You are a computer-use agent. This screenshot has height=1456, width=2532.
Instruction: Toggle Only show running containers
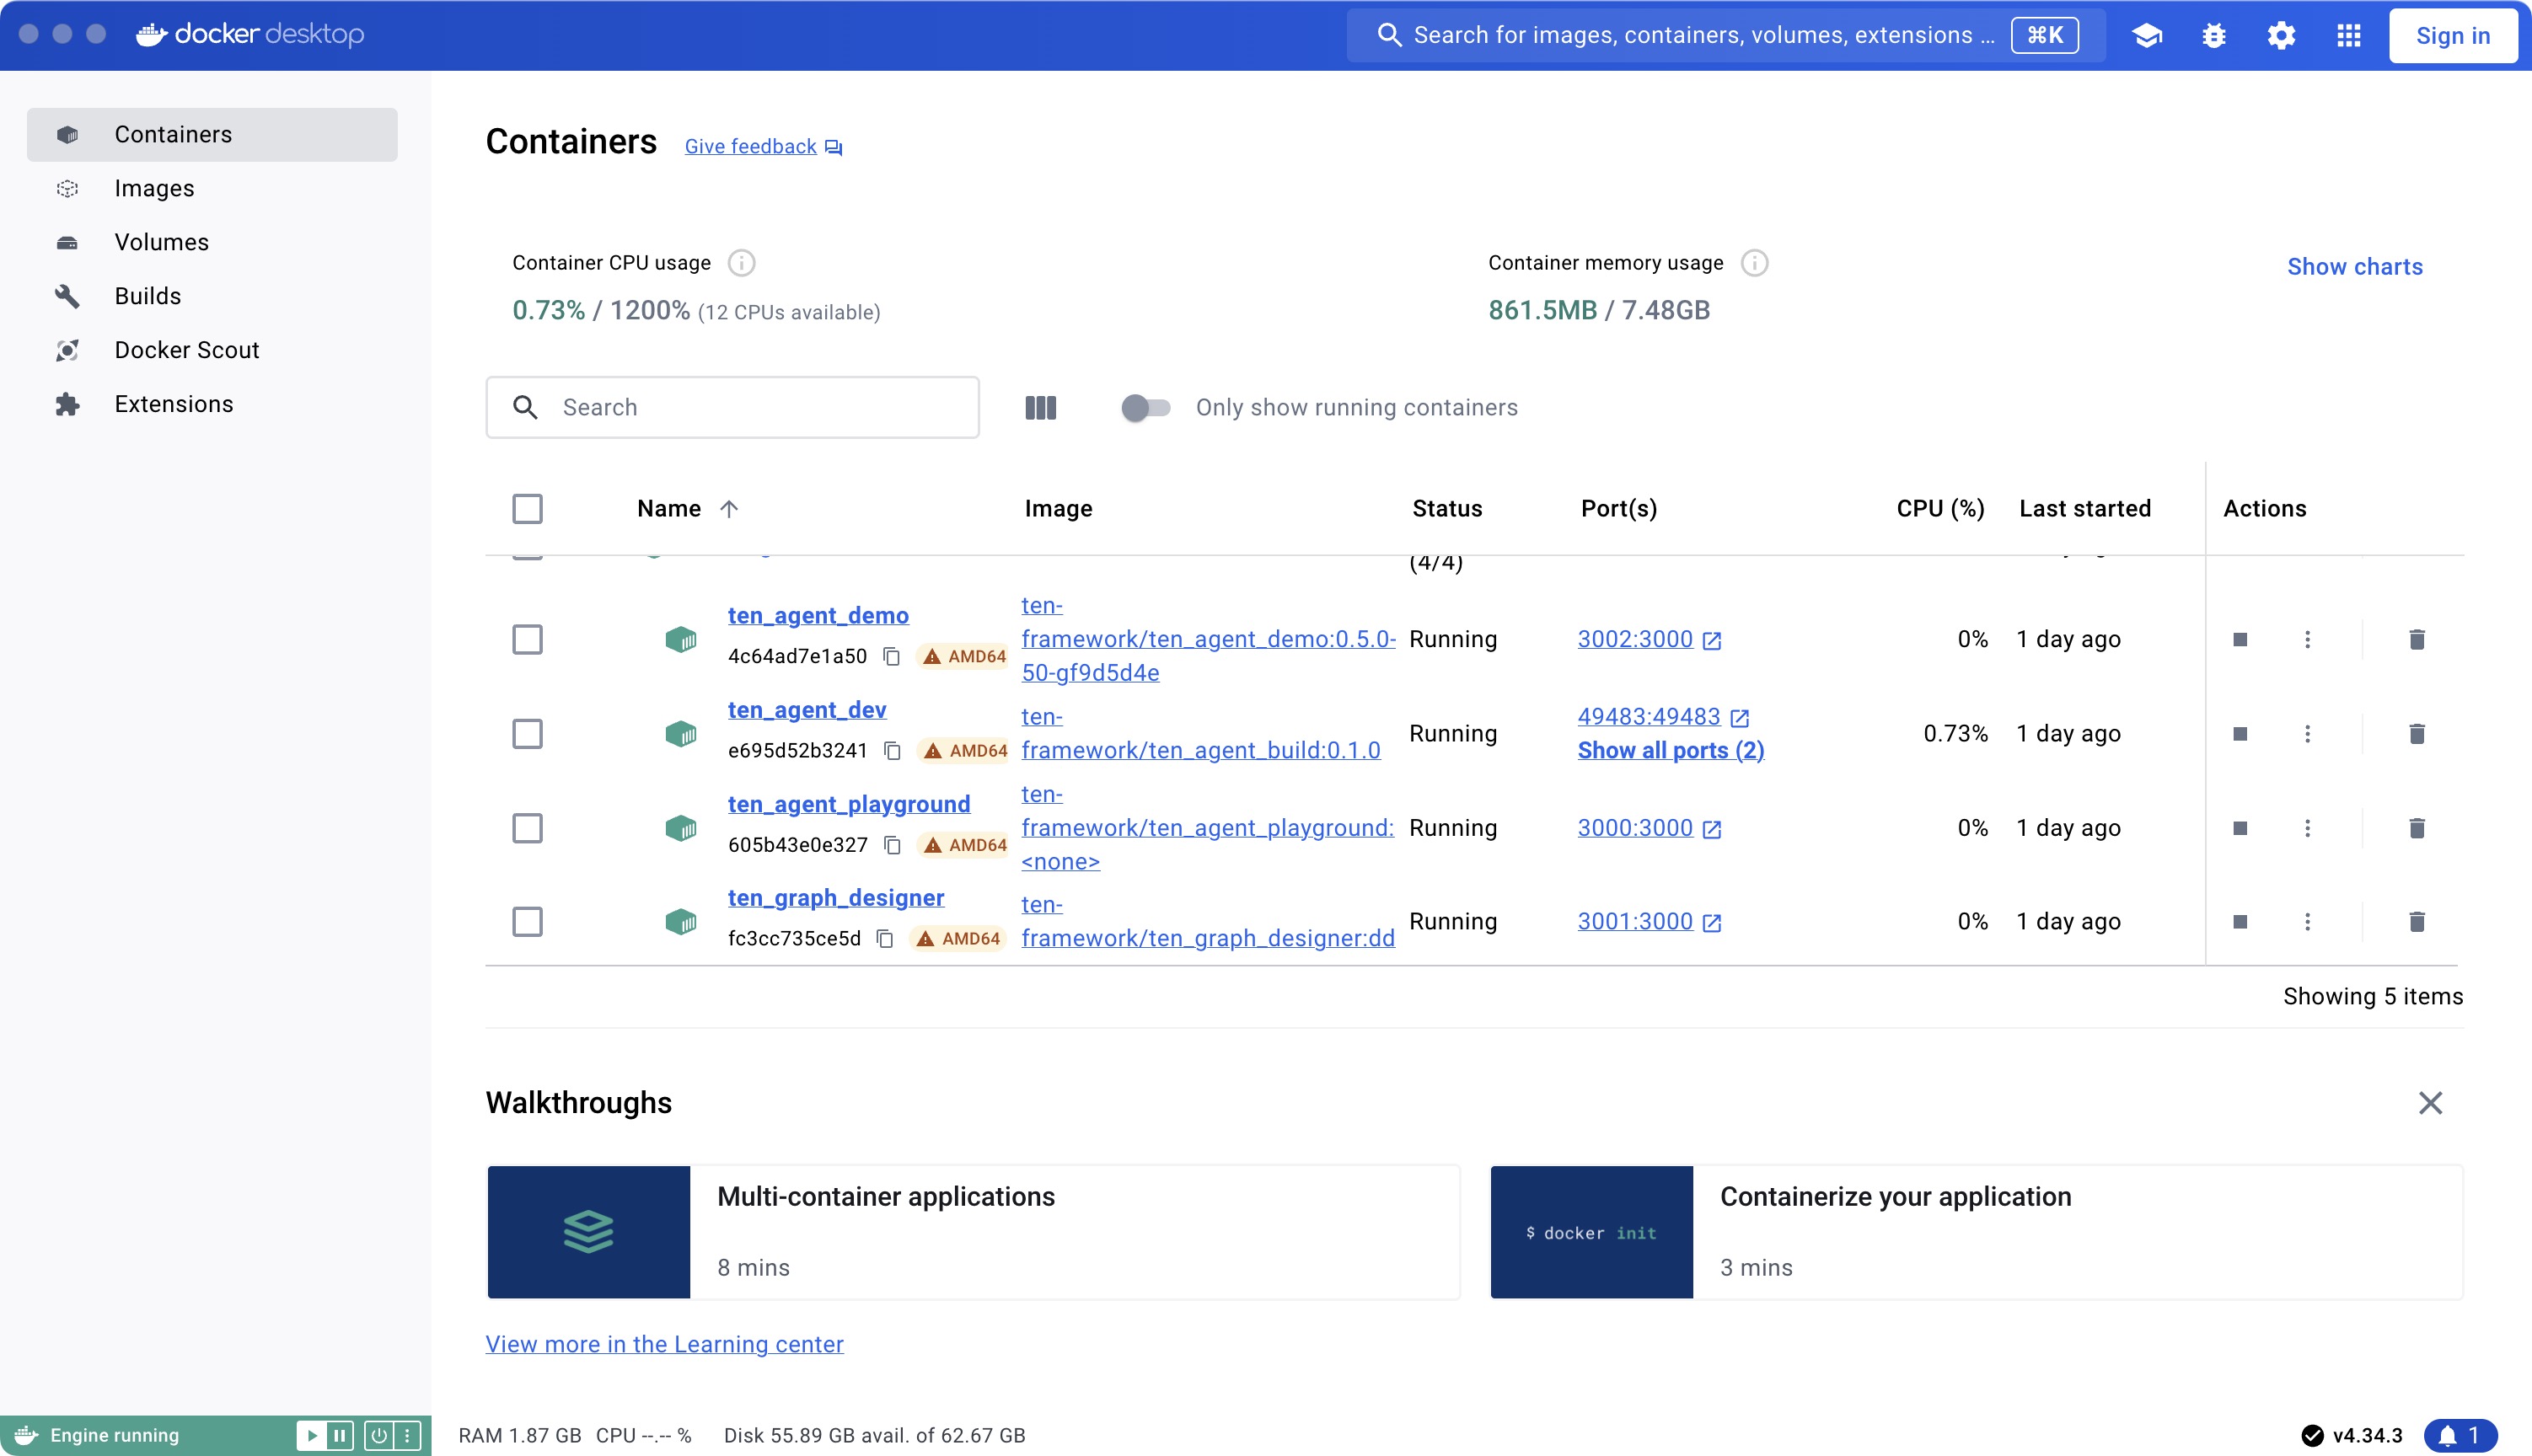coord(1145,408)
